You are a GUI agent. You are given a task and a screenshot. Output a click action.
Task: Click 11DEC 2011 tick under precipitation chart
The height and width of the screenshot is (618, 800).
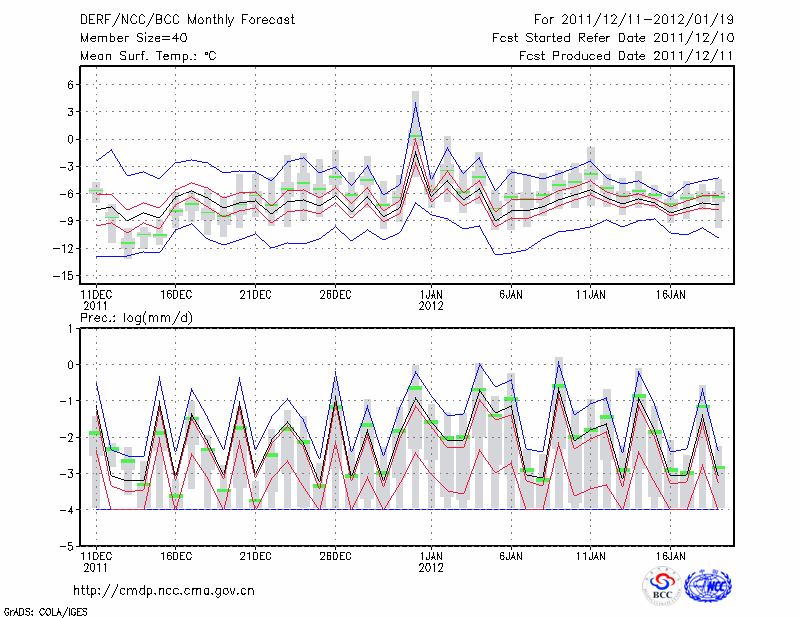pyautogui.click(x=96, y=561)
